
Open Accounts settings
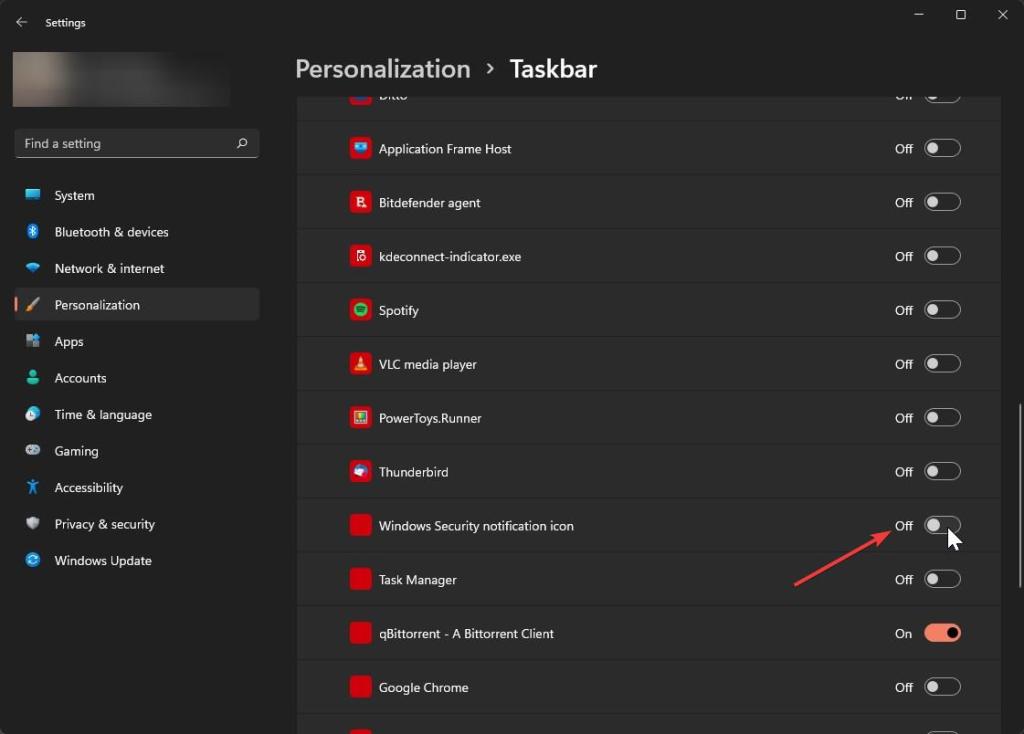coord(137,378)
